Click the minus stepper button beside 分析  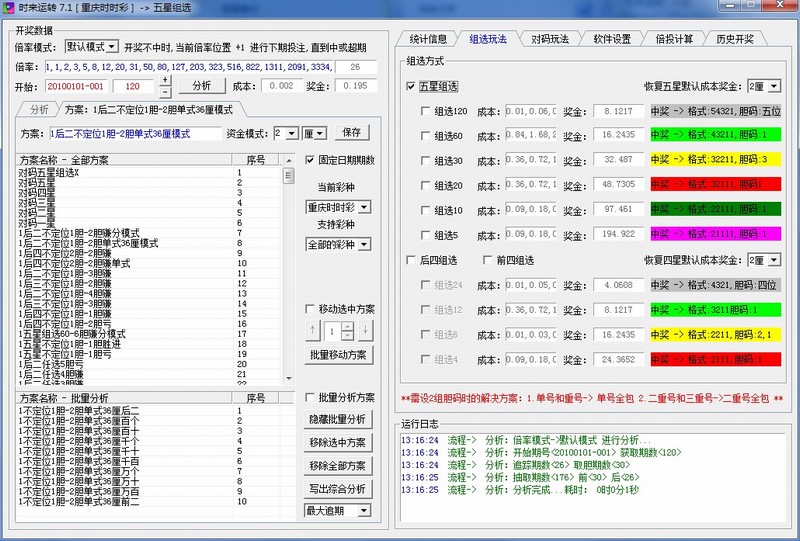coord(165,91)
